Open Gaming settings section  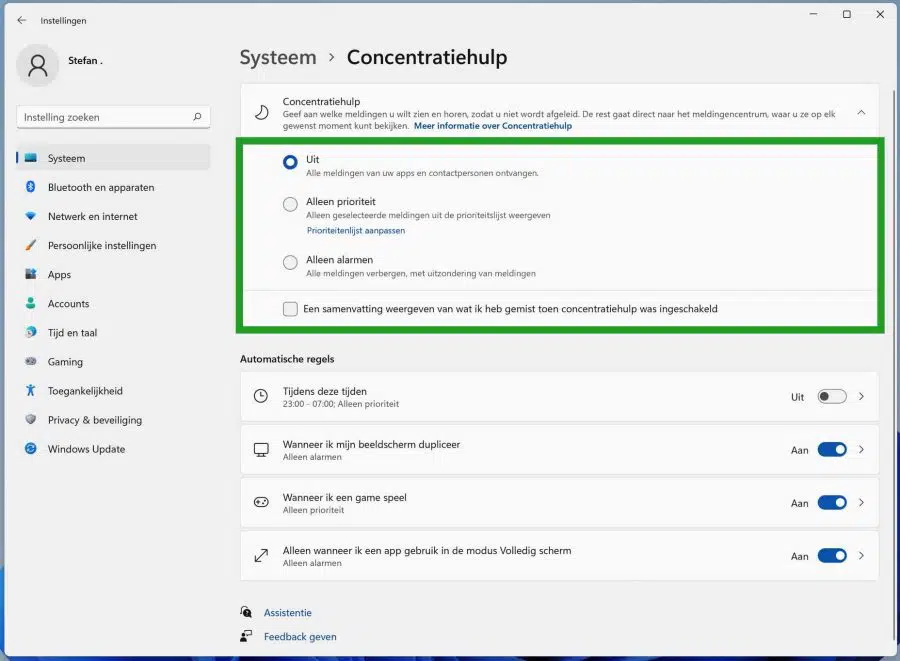(113, 361)
